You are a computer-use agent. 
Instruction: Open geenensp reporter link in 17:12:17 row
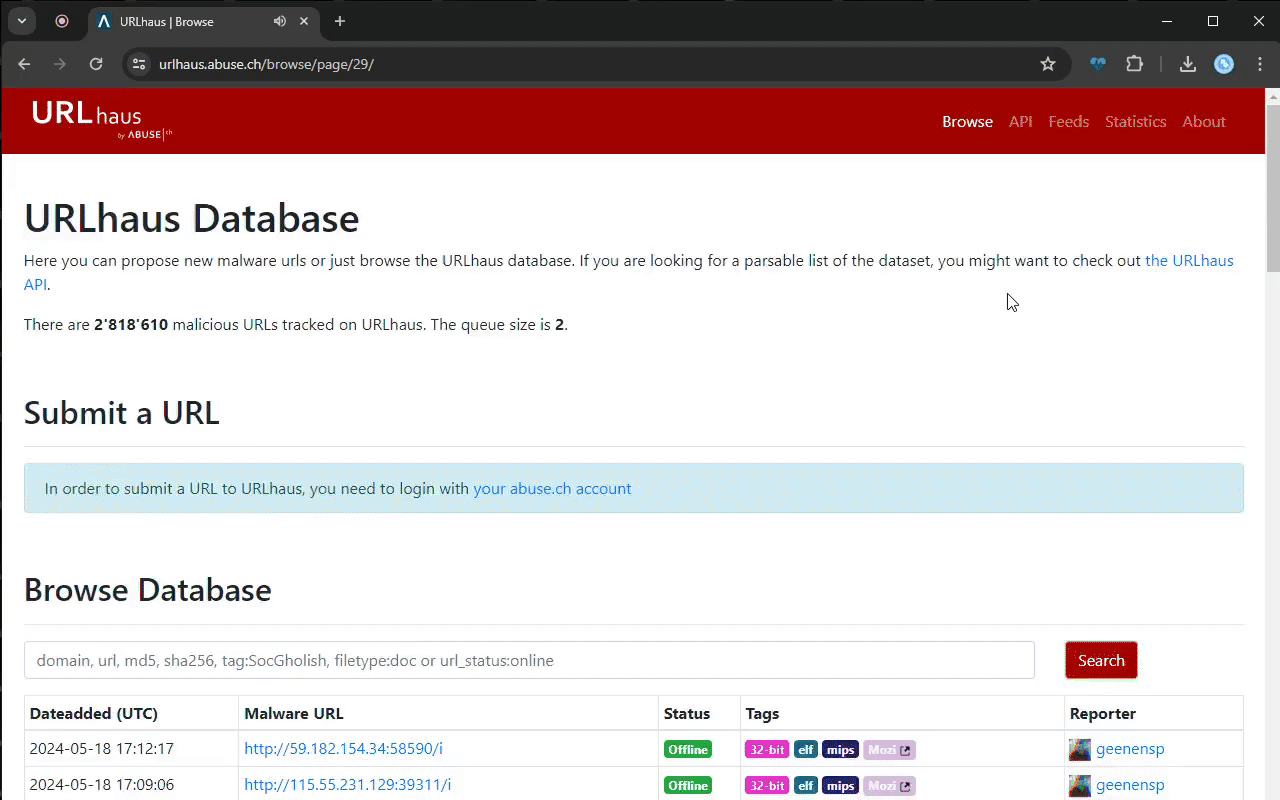[x=1130, y=748]
